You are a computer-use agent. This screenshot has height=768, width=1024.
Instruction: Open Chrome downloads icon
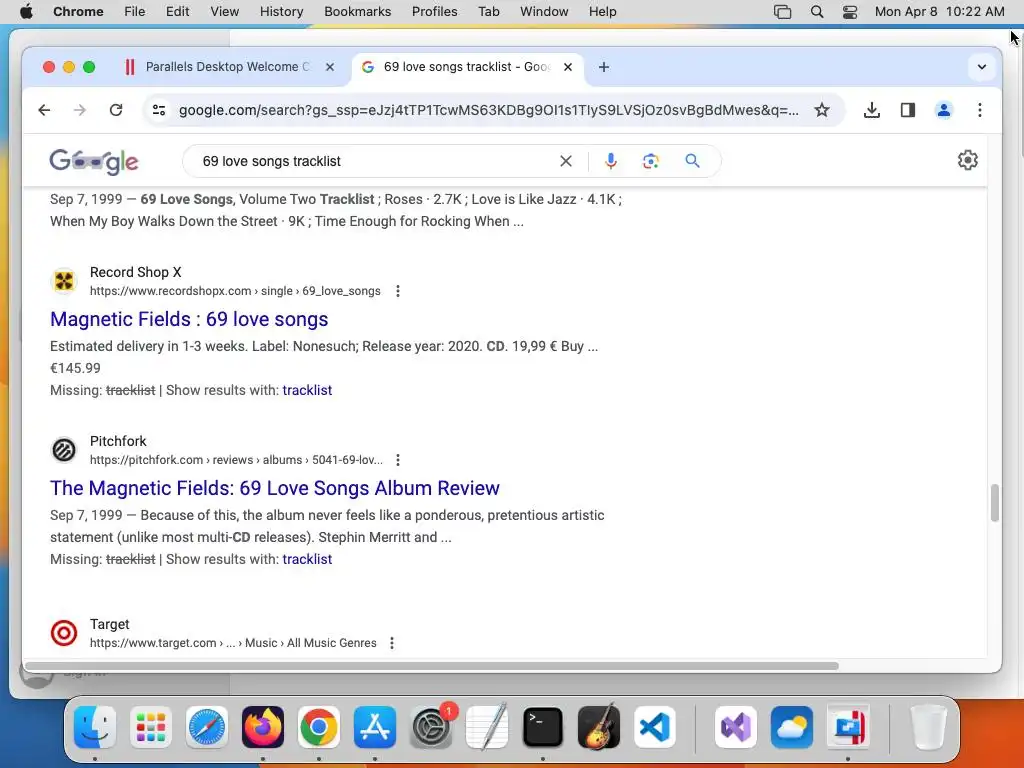tap(871, 110)
